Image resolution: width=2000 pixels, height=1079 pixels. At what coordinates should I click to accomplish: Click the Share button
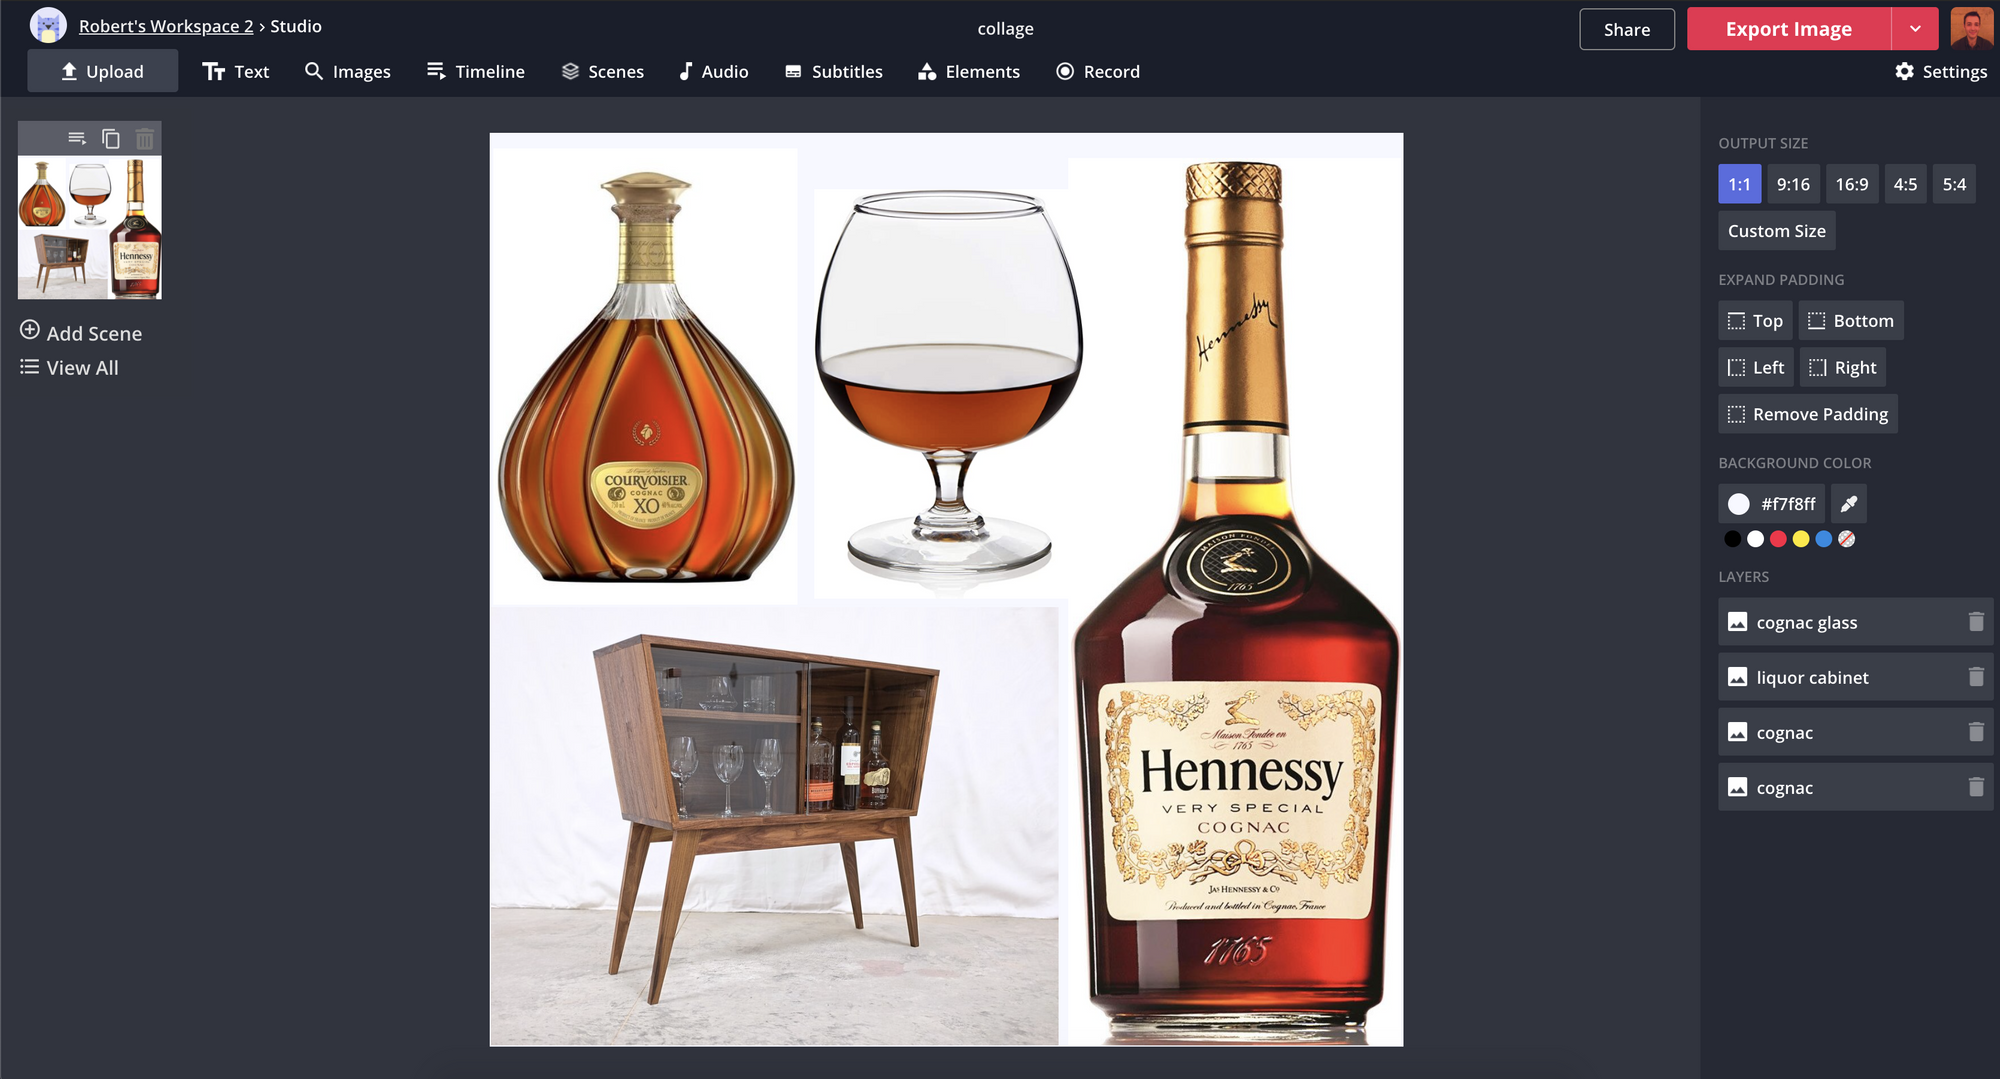[1627, 29]
